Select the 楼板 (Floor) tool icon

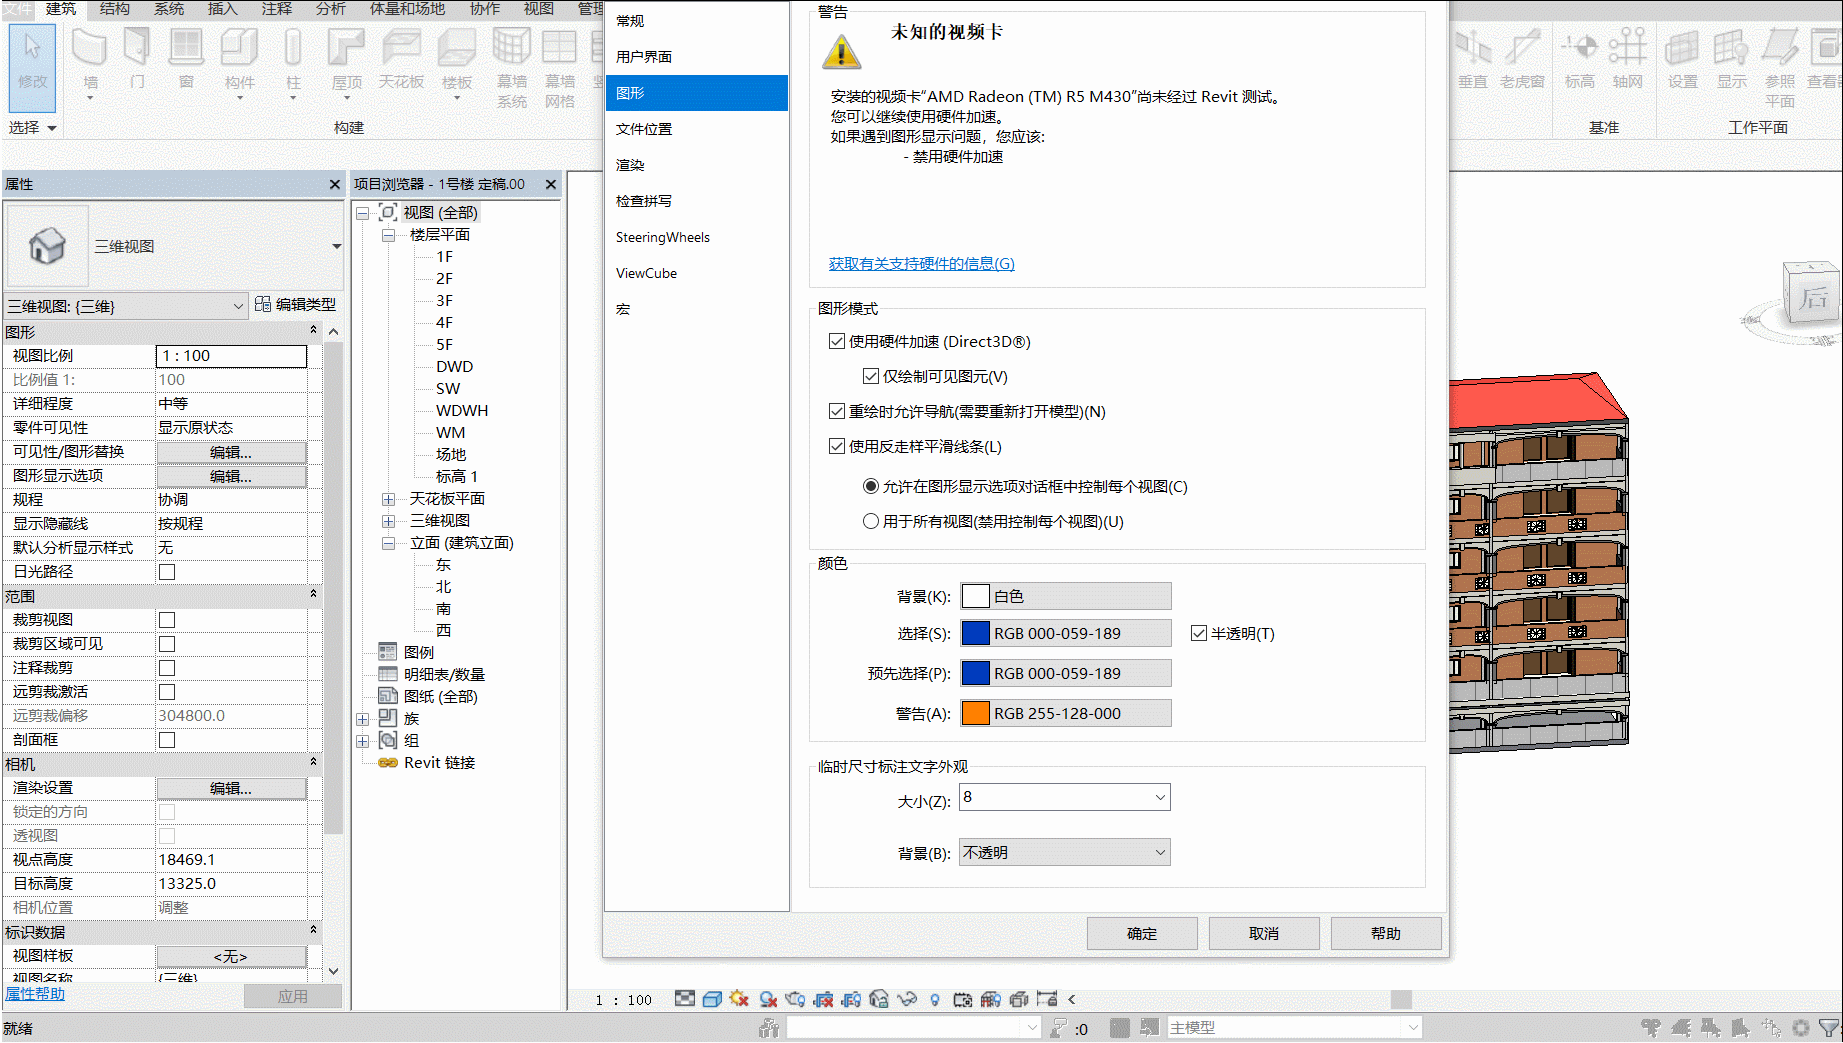click(457, 48)
